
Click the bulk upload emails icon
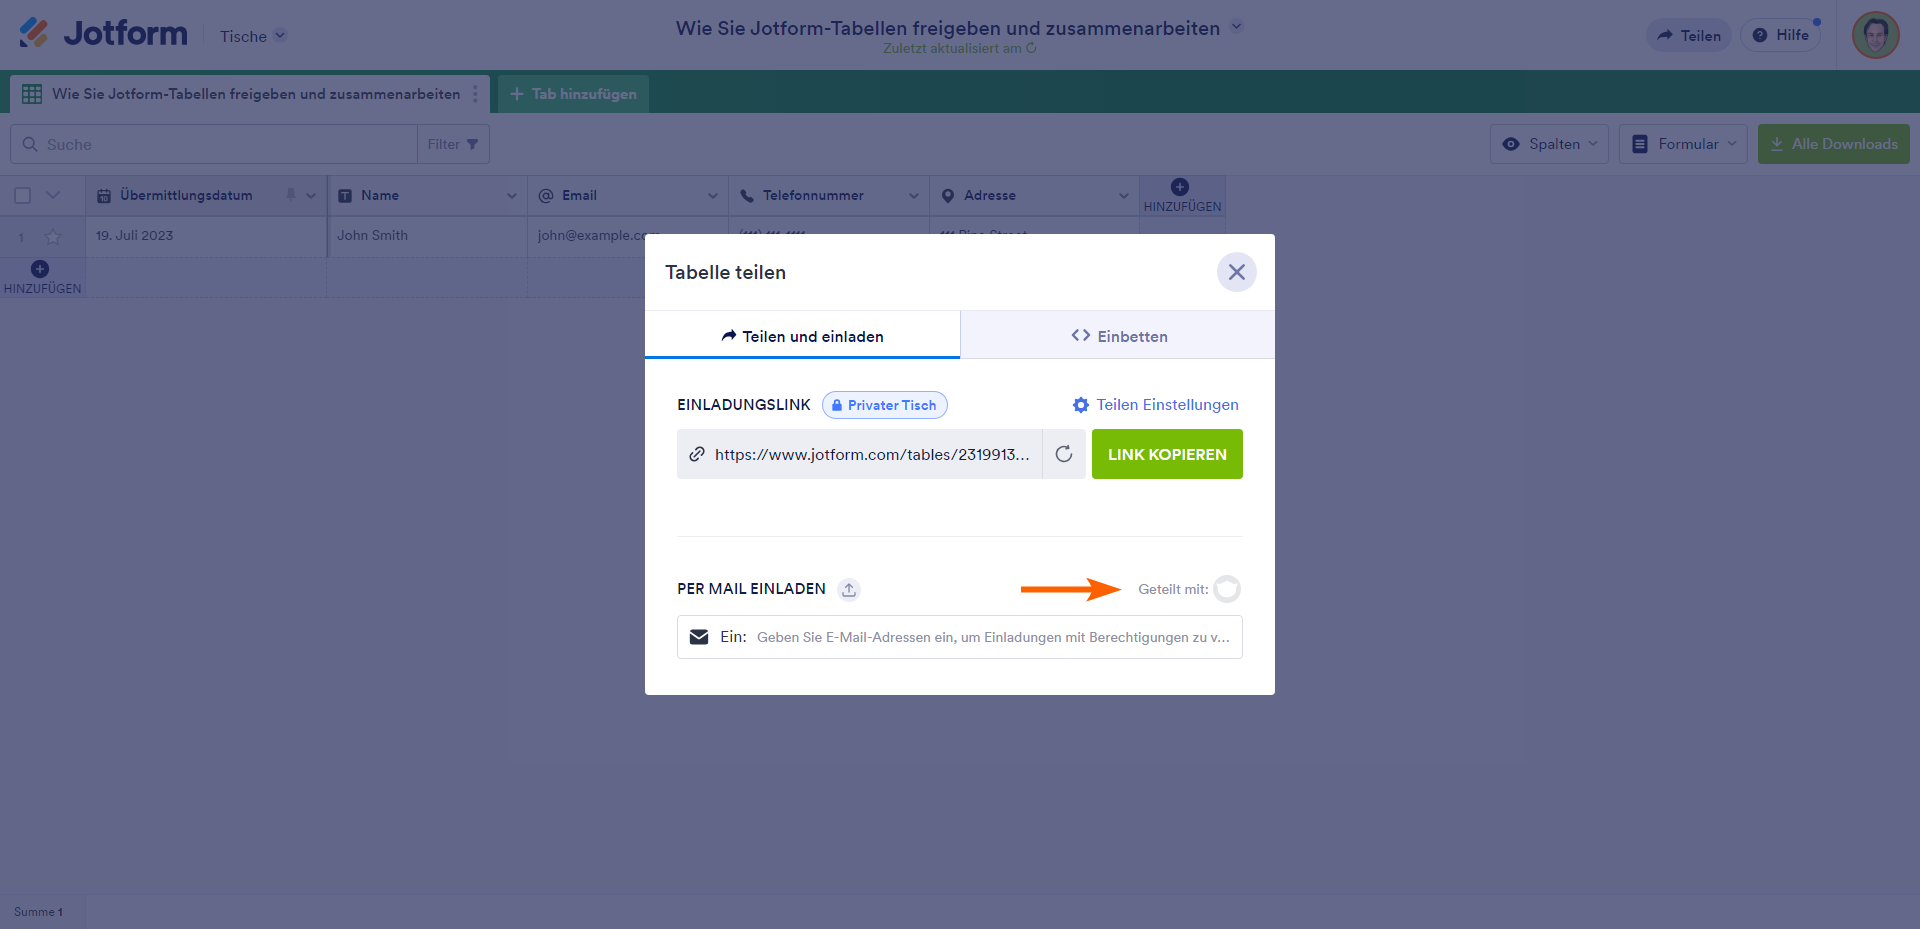click(x=849, y=589)
